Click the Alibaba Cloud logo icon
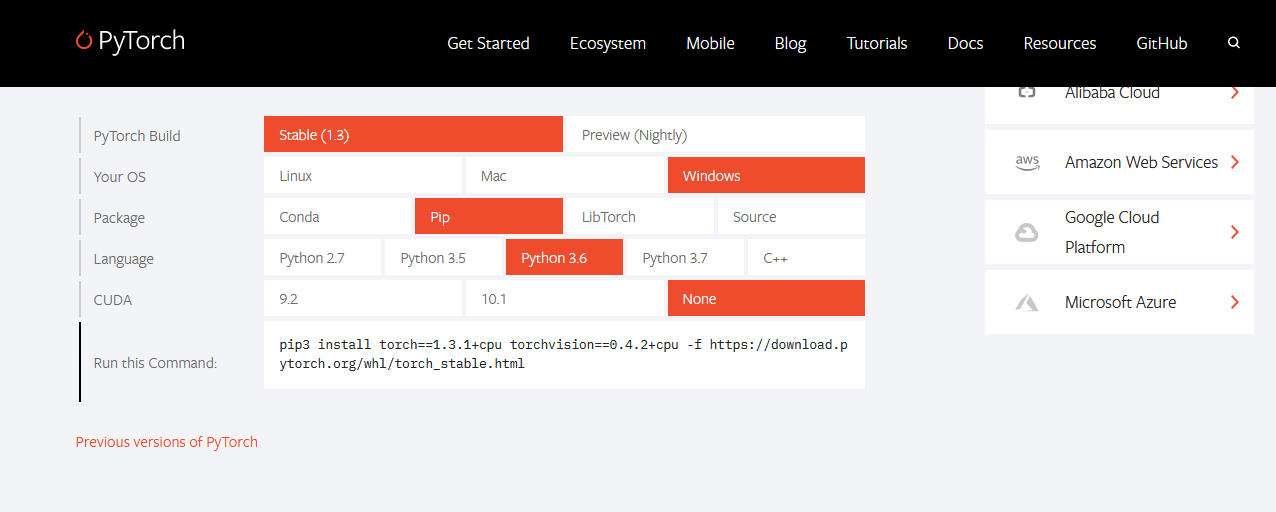1276x512 pixels. click(1027, 92)
